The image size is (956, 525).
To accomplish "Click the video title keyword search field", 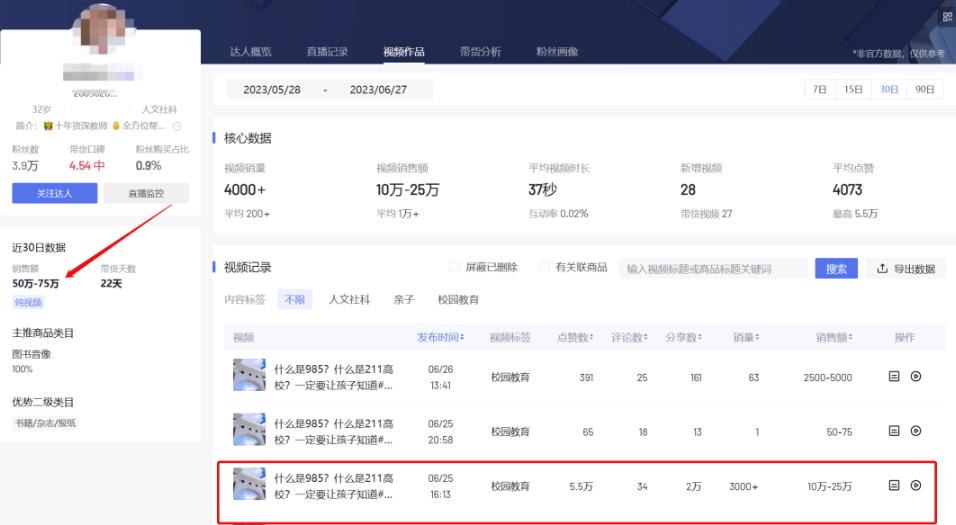I will pyautogui.click(x=712, y=268).
